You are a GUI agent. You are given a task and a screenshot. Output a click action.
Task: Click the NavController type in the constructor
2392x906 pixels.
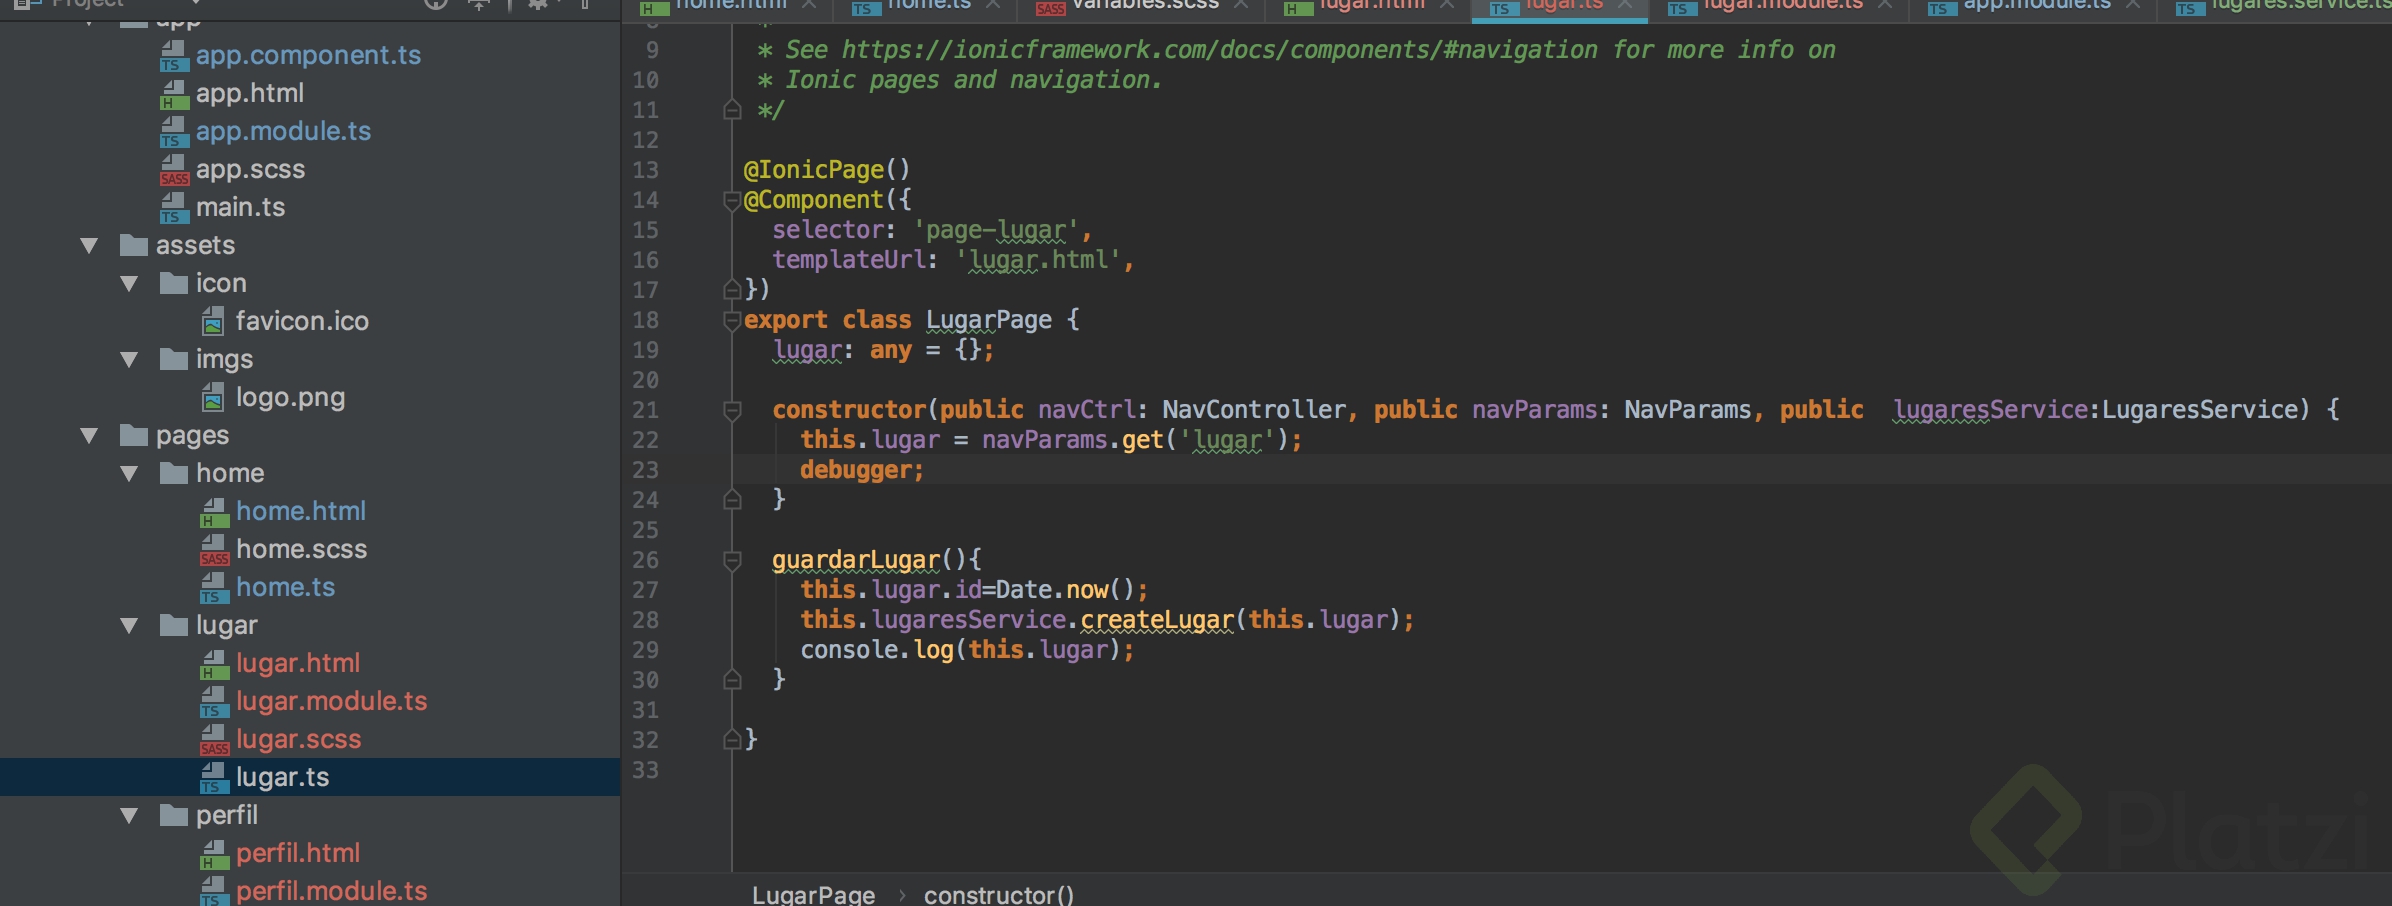click(1254, 410)
